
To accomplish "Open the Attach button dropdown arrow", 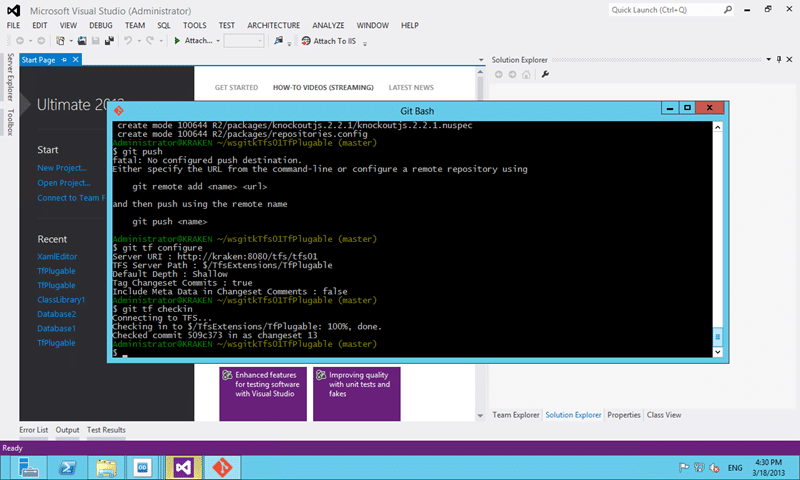I will point(218,41).
